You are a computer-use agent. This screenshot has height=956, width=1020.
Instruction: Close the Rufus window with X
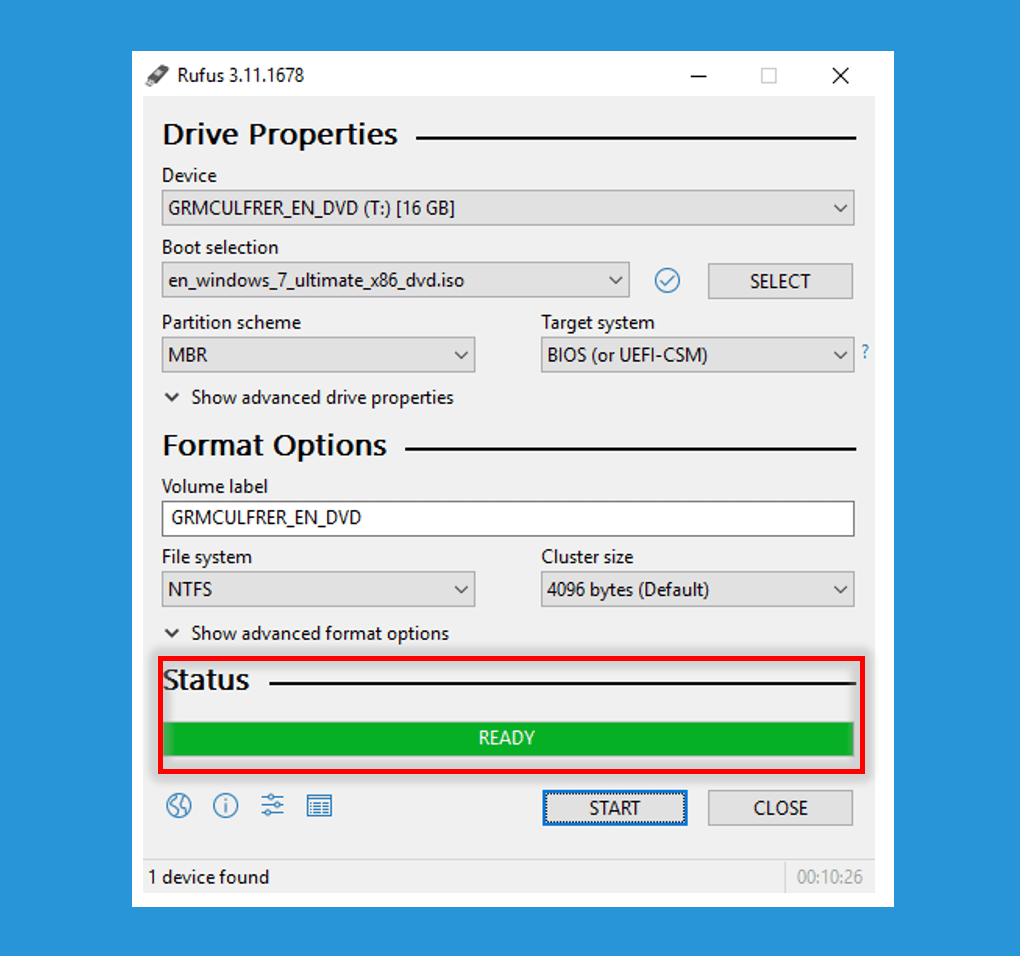(x=840, y=76)
